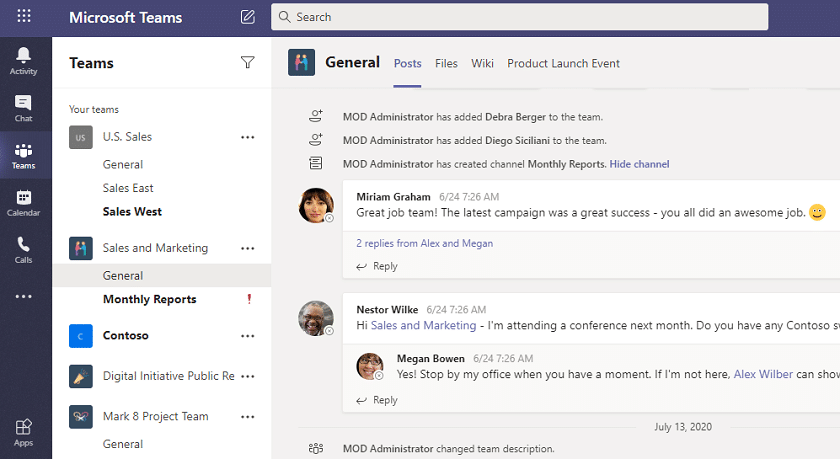Expand Digital Initiative Public Re team

(x=168, y=376)
